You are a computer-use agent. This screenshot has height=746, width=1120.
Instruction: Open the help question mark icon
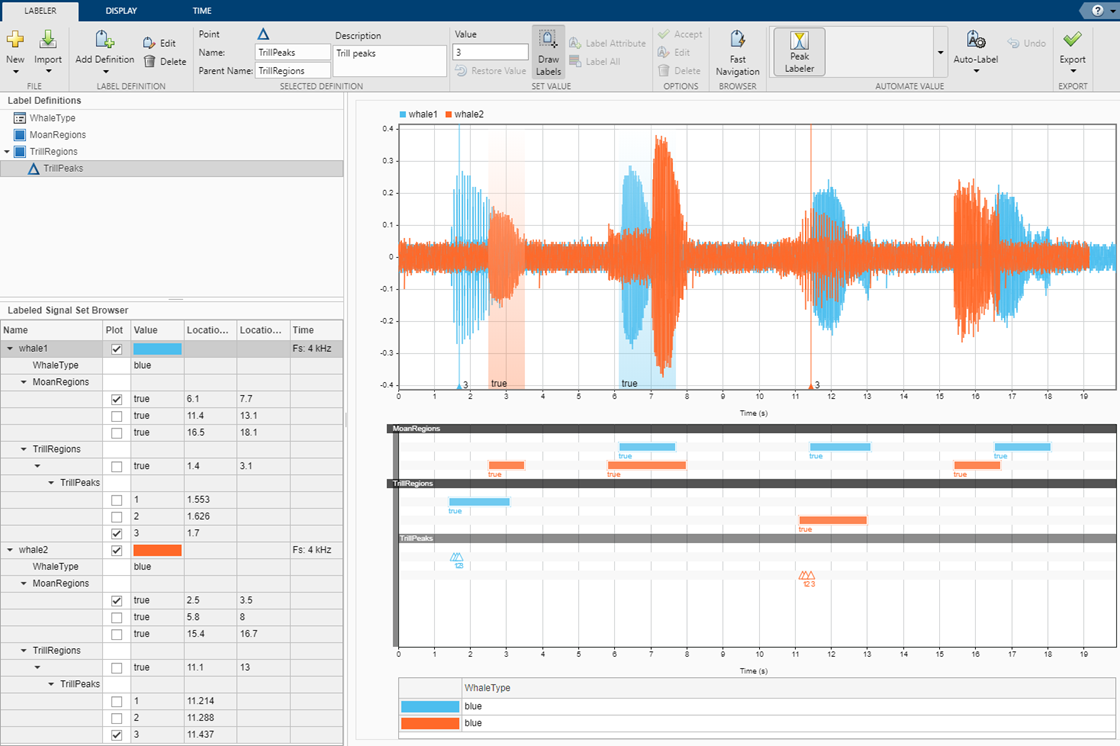[1097, 10]
